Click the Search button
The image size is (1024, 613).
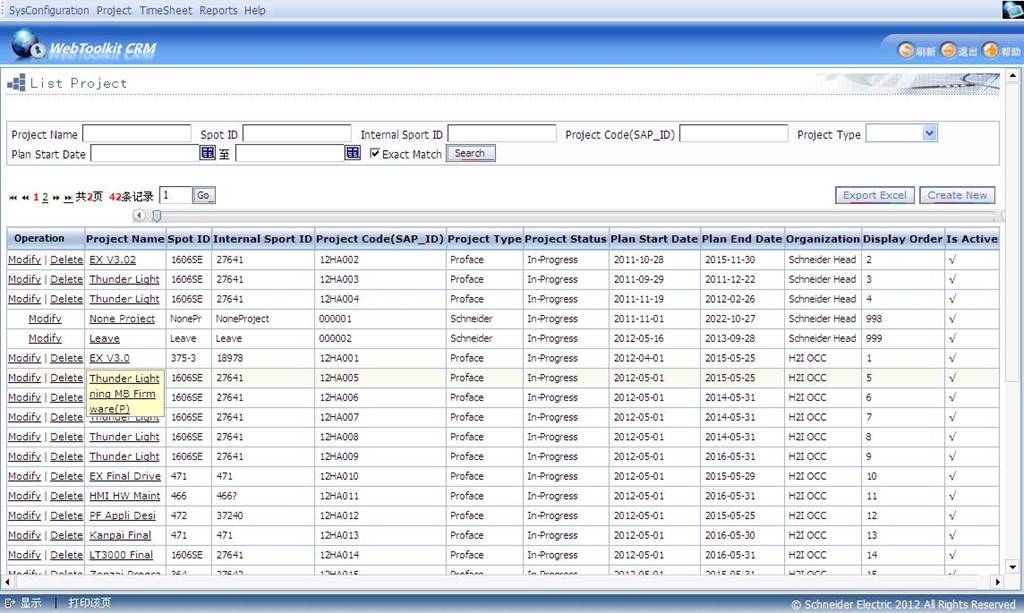[x=470, y=153]
